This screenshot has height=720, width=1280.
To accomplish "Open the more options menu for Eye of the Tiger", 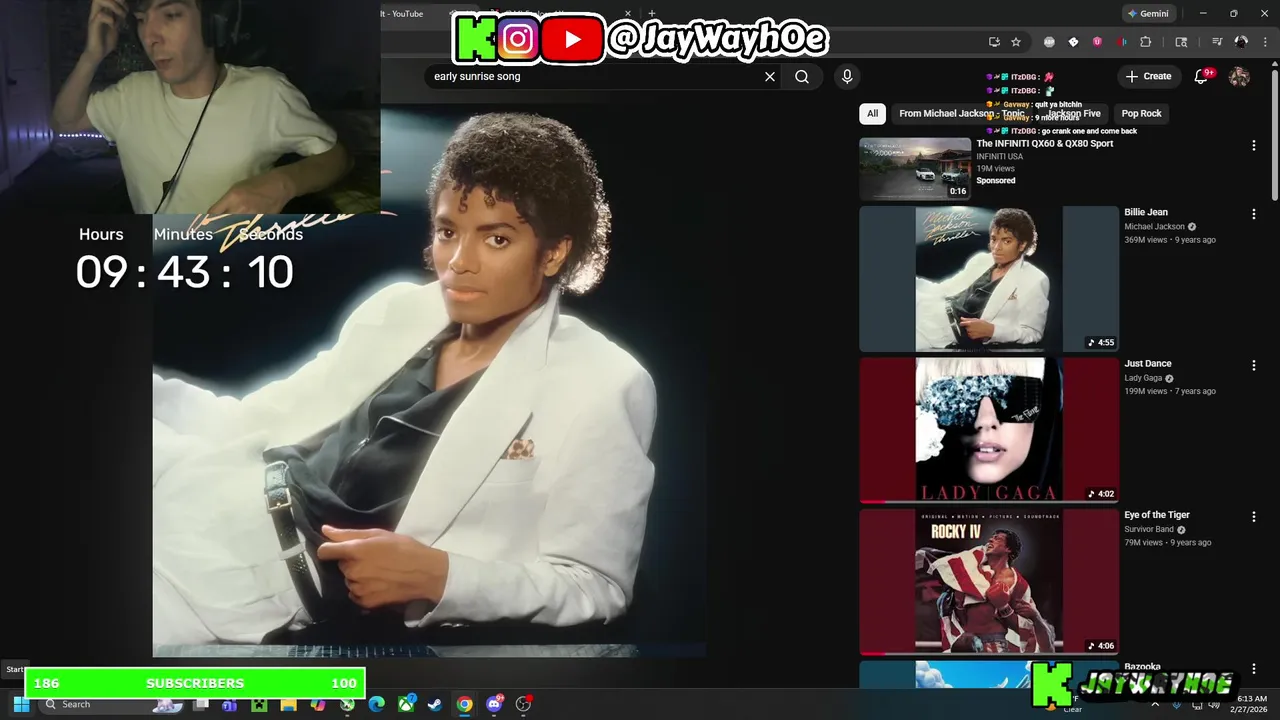I will [x=1253, y=517].
